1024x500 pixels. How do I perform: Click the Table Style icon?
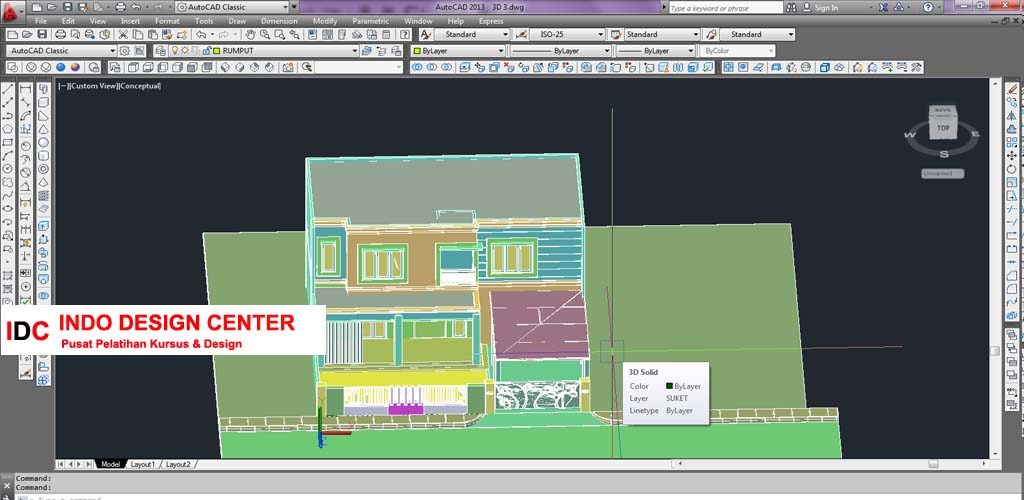pyautogui.click(x=615, y=35)
